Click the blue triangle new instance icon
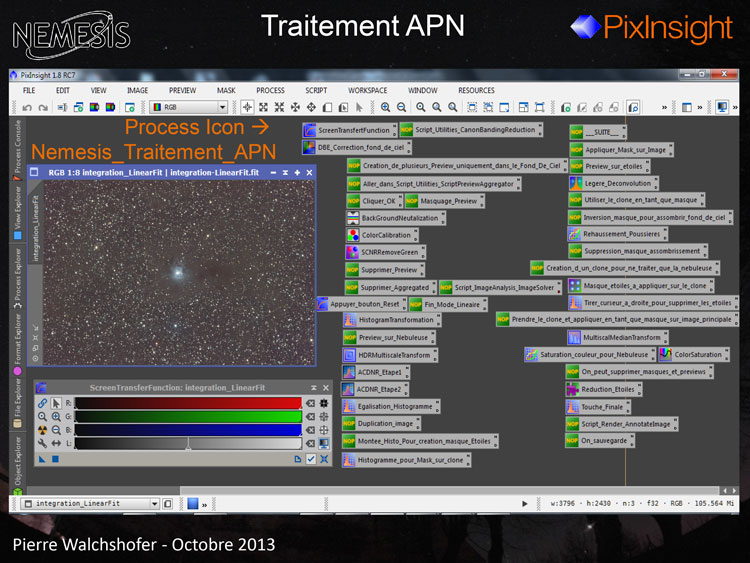 [x=42, y=459]
